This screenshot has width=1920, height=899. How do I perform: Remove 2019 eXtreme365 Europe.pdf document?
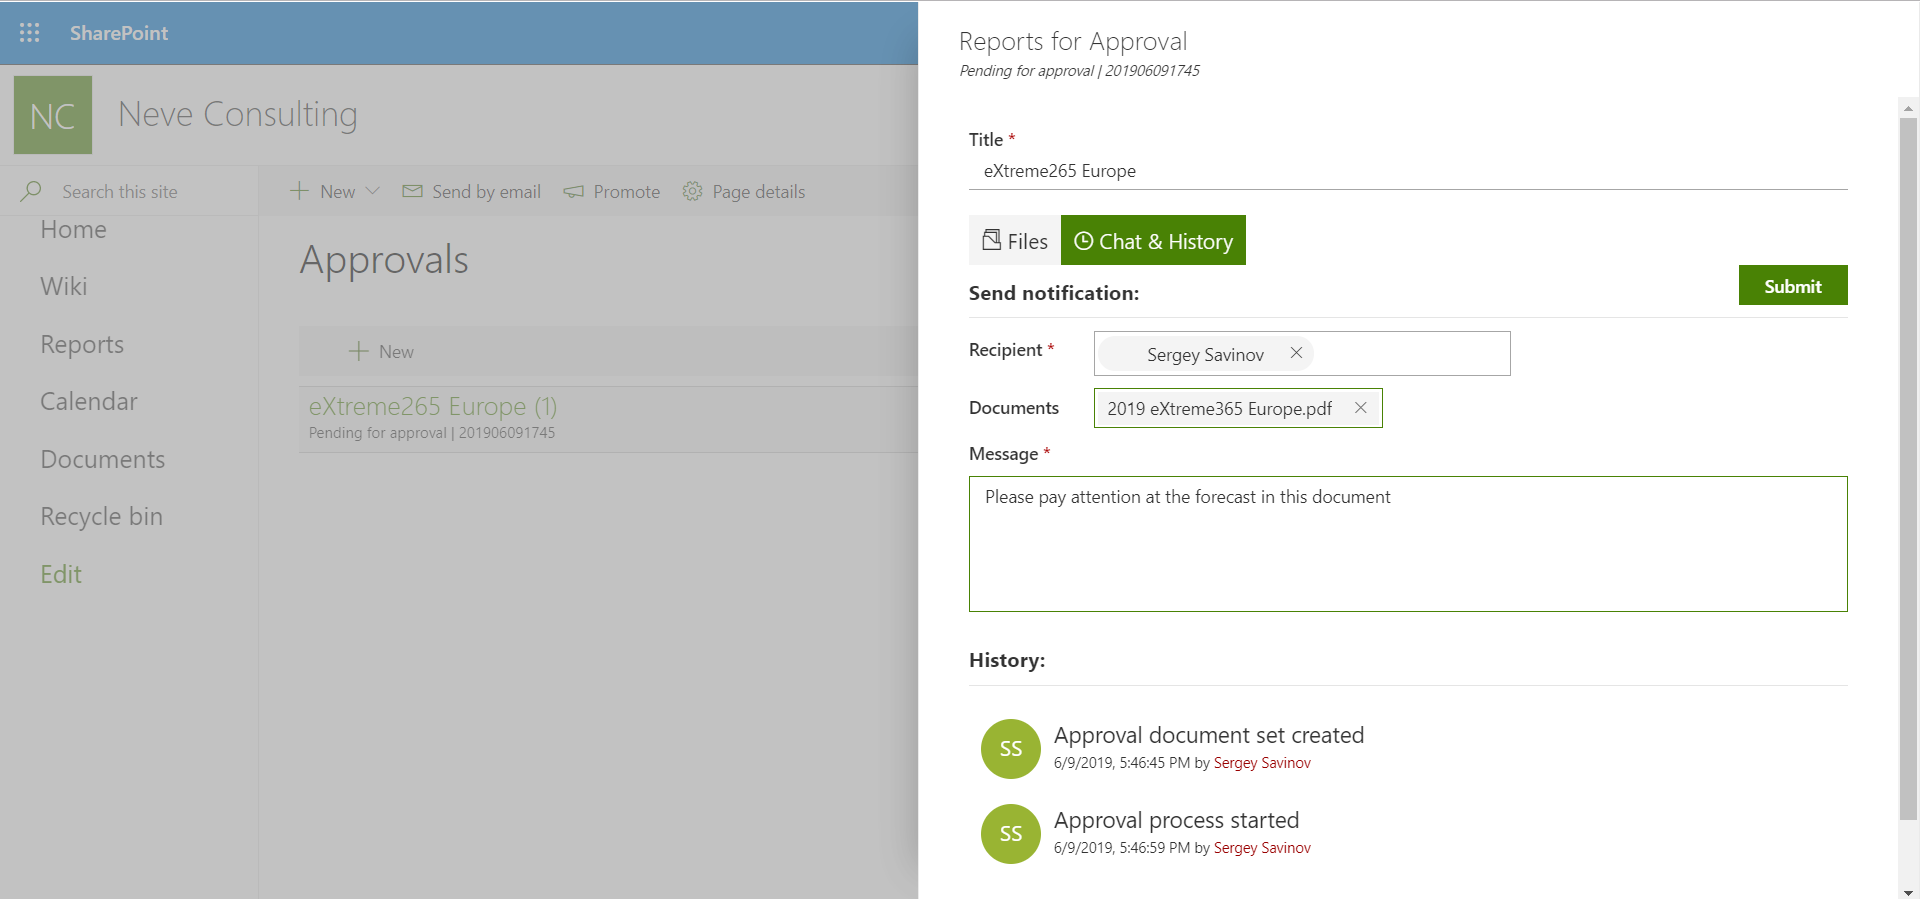(x=1360, y=408)
